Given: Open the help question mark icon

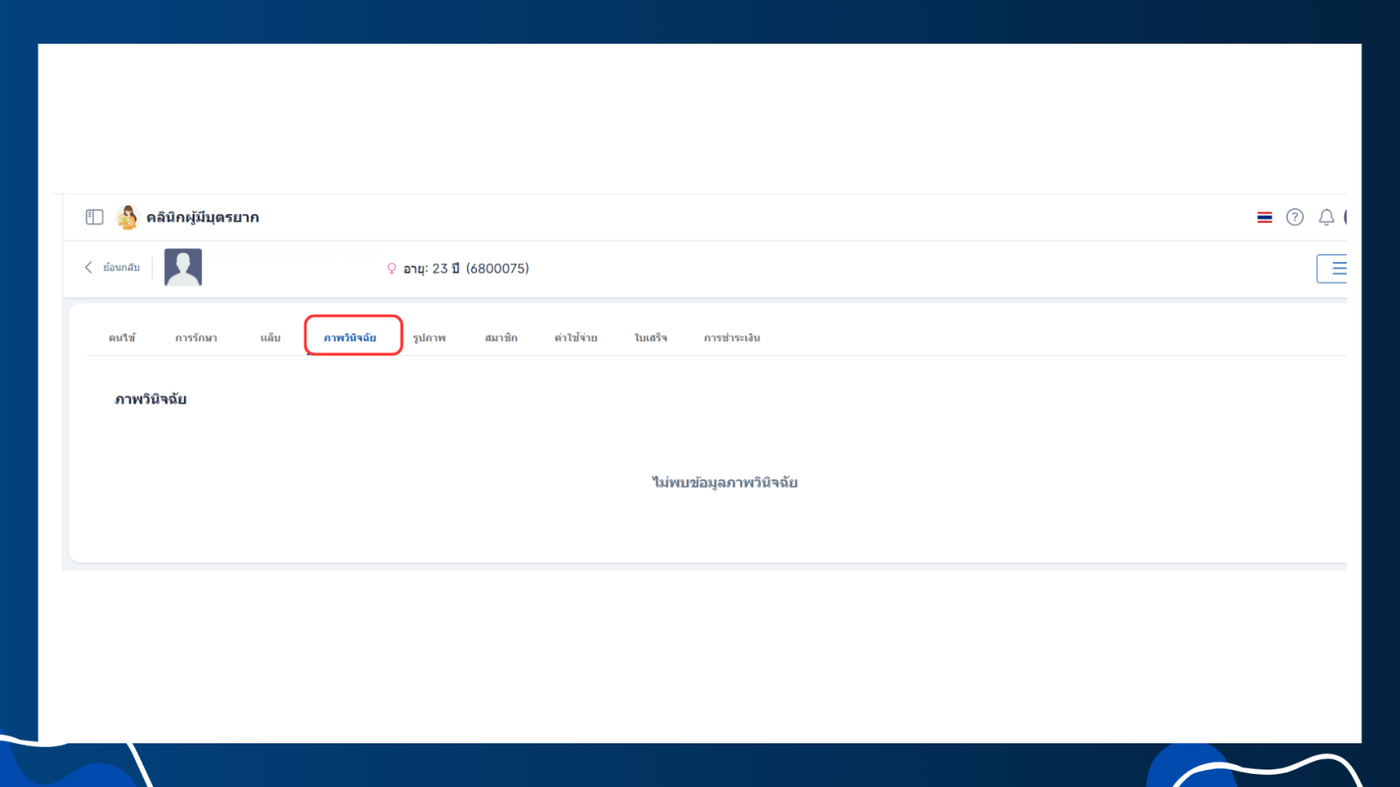Looking at the screenshot, I should pyautogui.click(x=1295, y=217).
